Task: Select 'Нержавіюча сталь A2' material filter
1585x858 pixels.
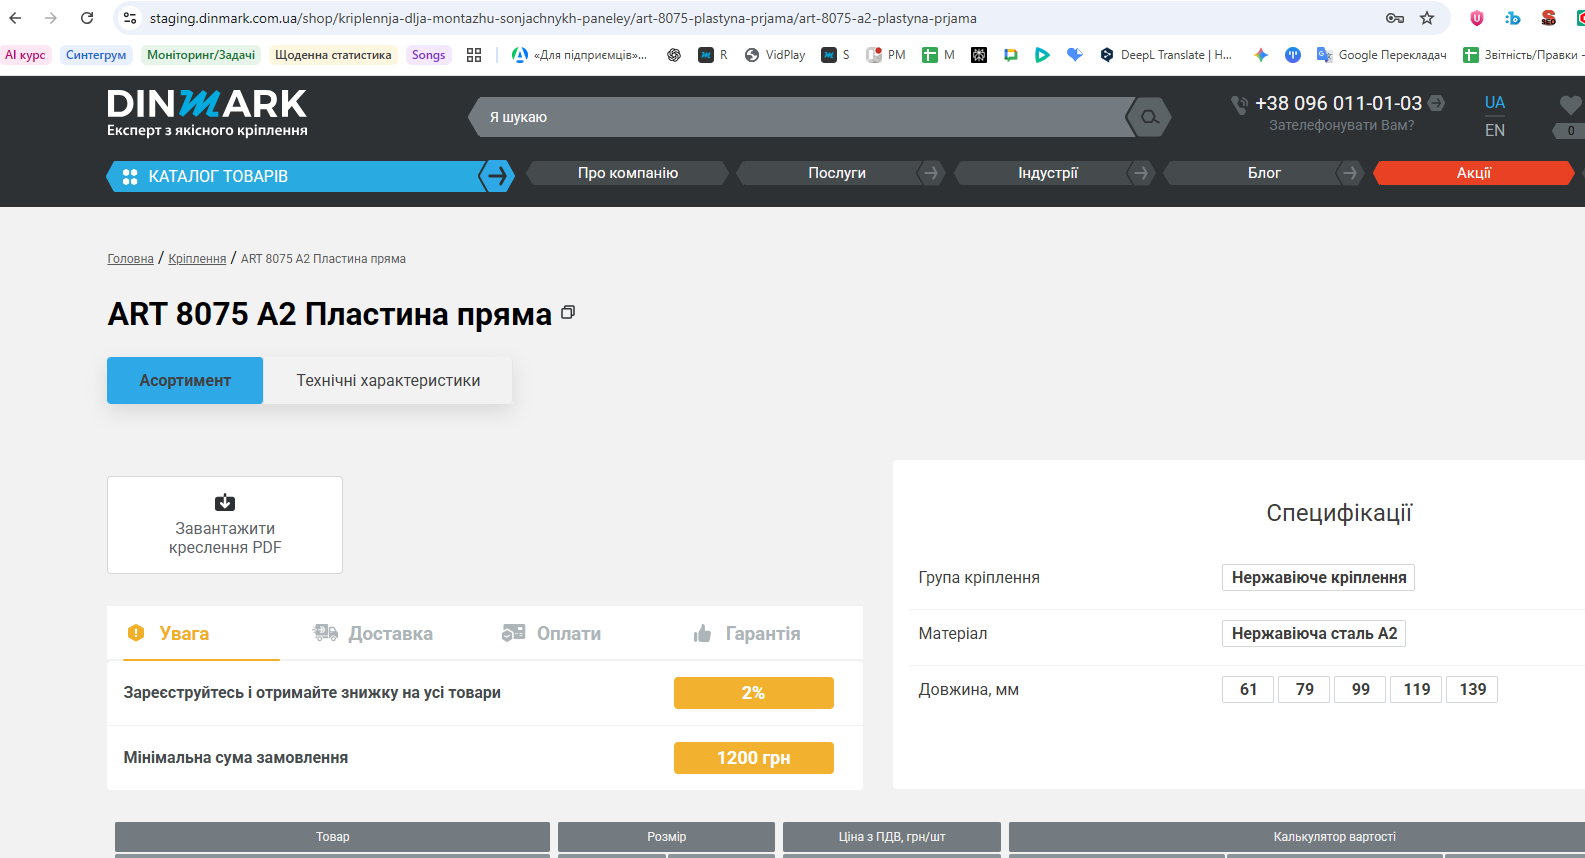Action: pyautogui.click(x=1314, y=633)
